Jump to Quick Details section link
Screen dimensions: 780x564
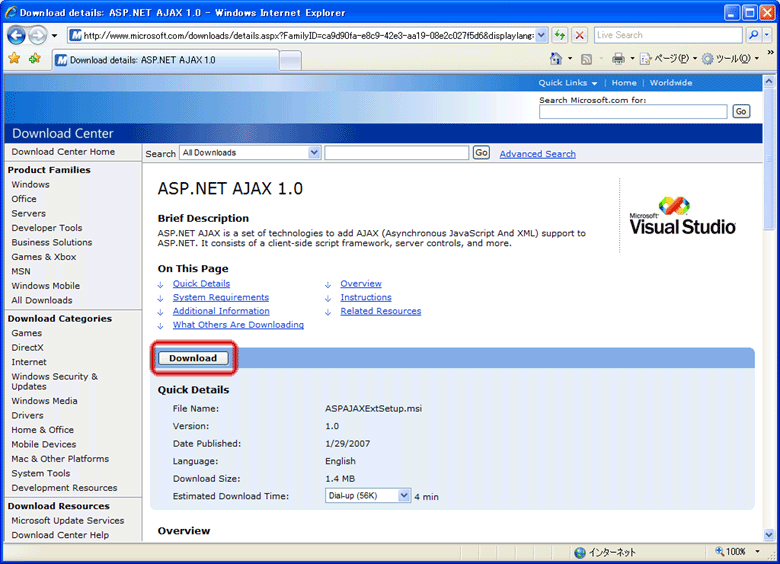pos(201,283)
